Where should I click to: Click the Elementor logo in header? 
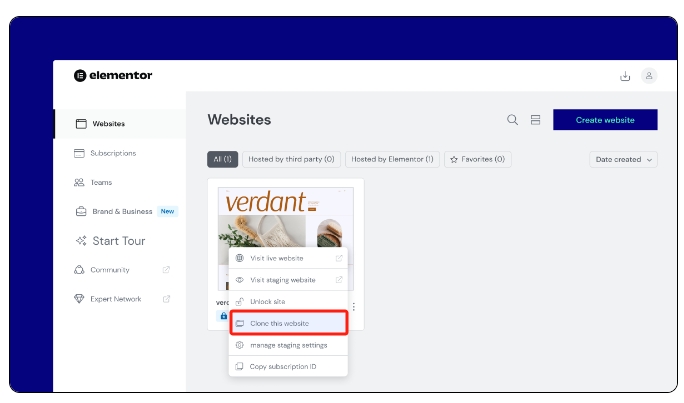coord(113,75)
